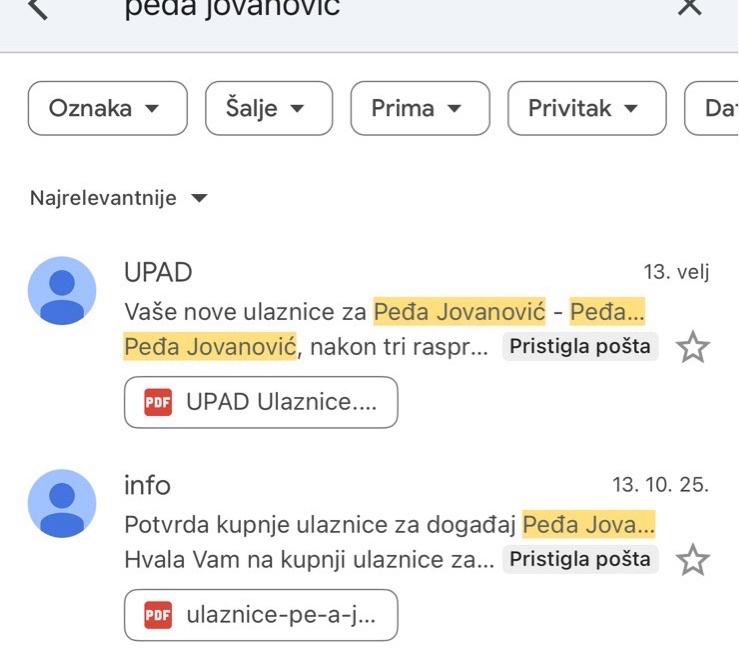Image resolution: width=739 pixels, height=649 pixels.
Task: Expand the Šalje filter dropdown
Action: 268,108
